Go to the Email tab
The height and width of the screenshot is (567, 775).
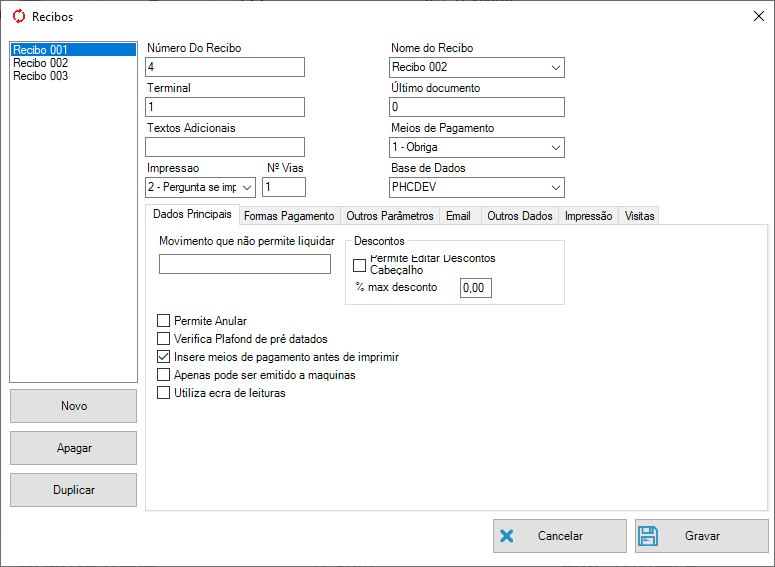[458, 216]
